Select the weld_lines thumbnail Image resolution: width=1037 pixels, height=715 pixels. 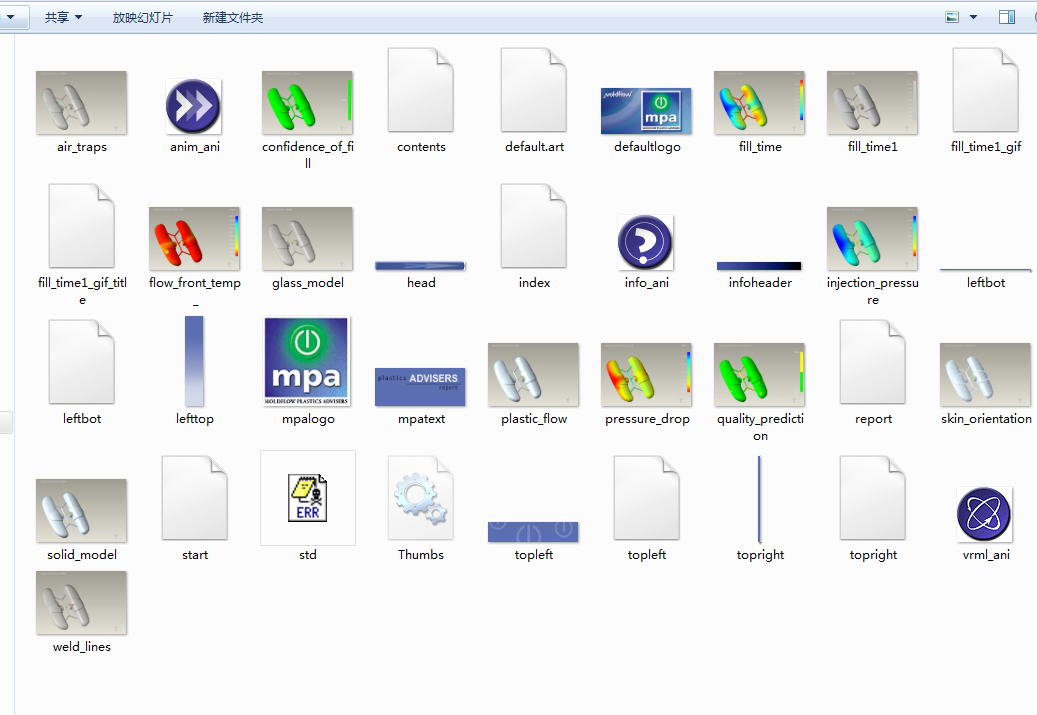pyautogui.click(x=81, y=603)
